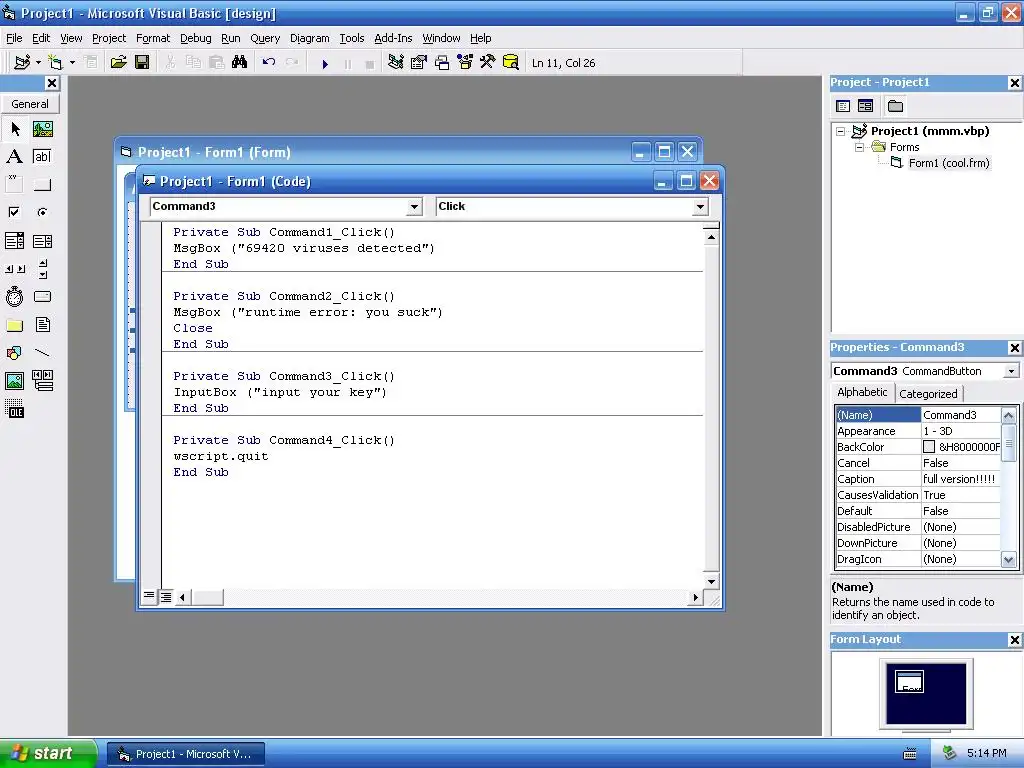This screenshot has width=1024, height=768.
Task: Select the CheckBox tool in toolbox
Action: pyautogui.click(x=14, y=212)
